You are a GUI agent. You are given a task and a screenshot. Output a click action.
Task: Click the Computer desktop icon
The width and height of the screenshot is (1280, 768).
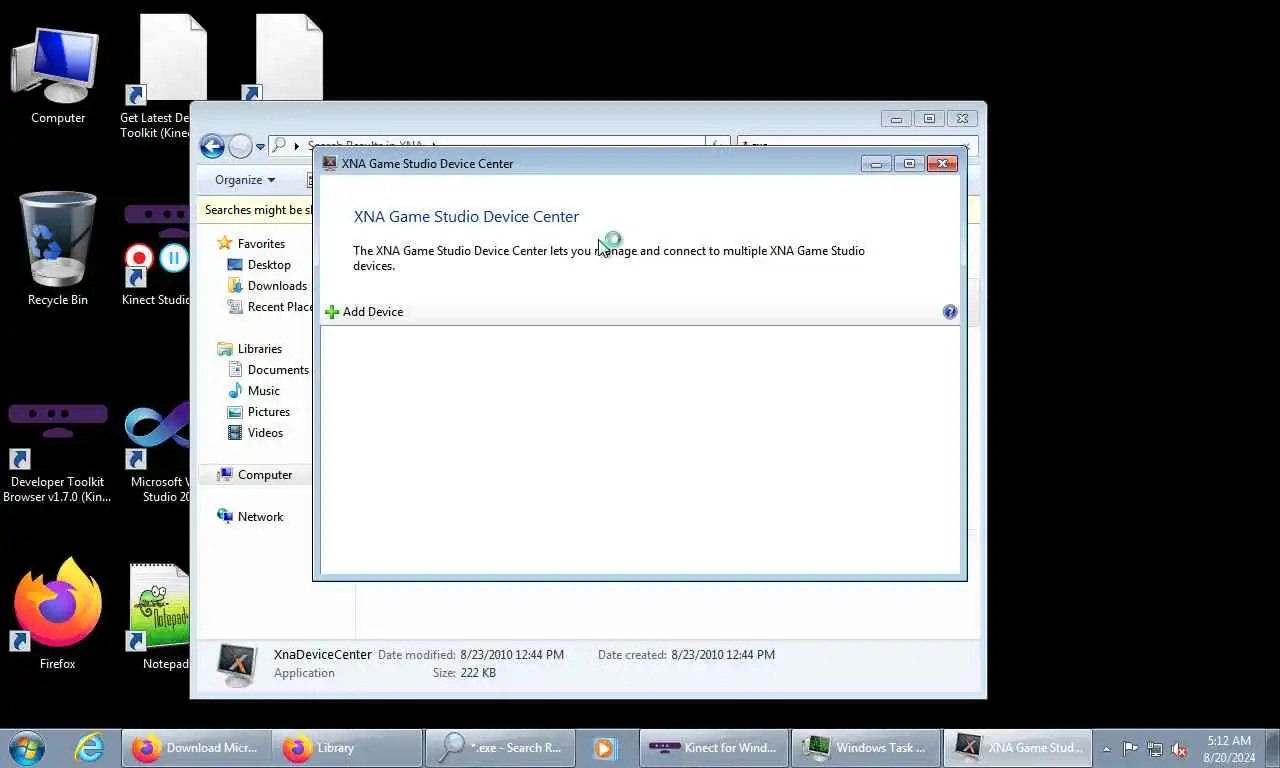pos(57,75)
